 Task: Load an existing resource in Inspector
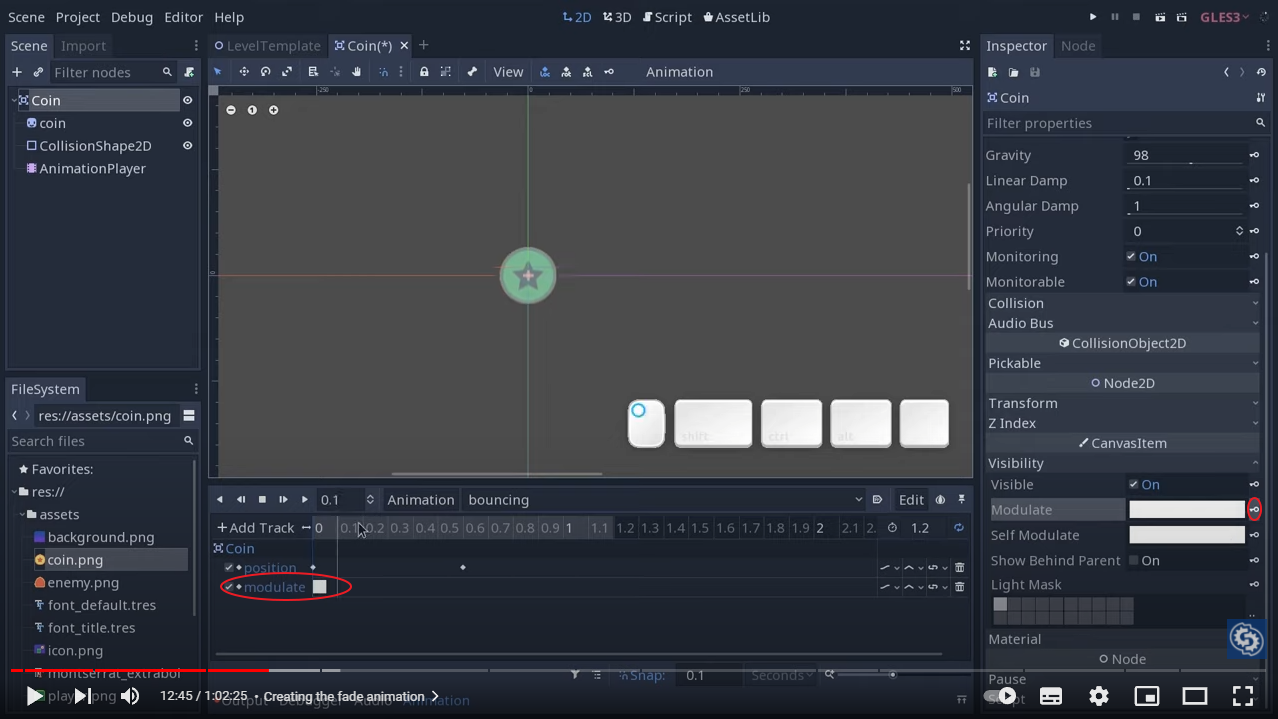[x=1013, y=72]
